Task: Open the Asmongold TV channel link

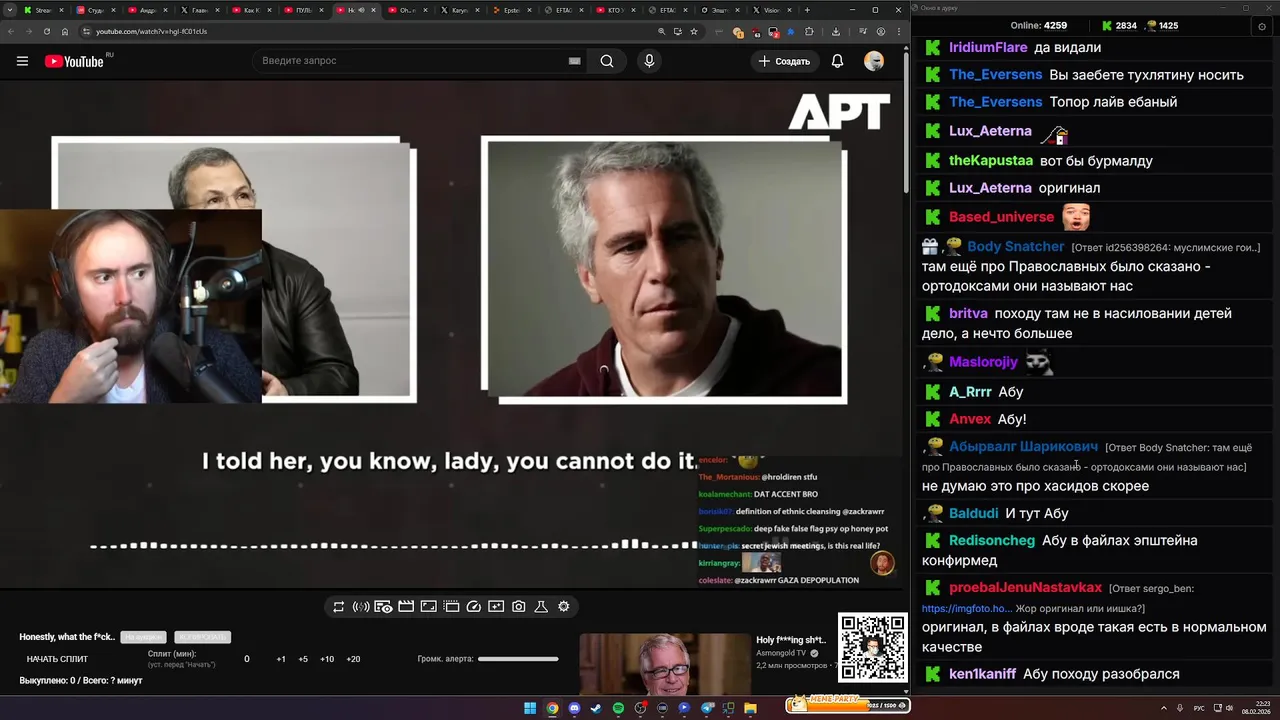Action: (x=781, y=653)
